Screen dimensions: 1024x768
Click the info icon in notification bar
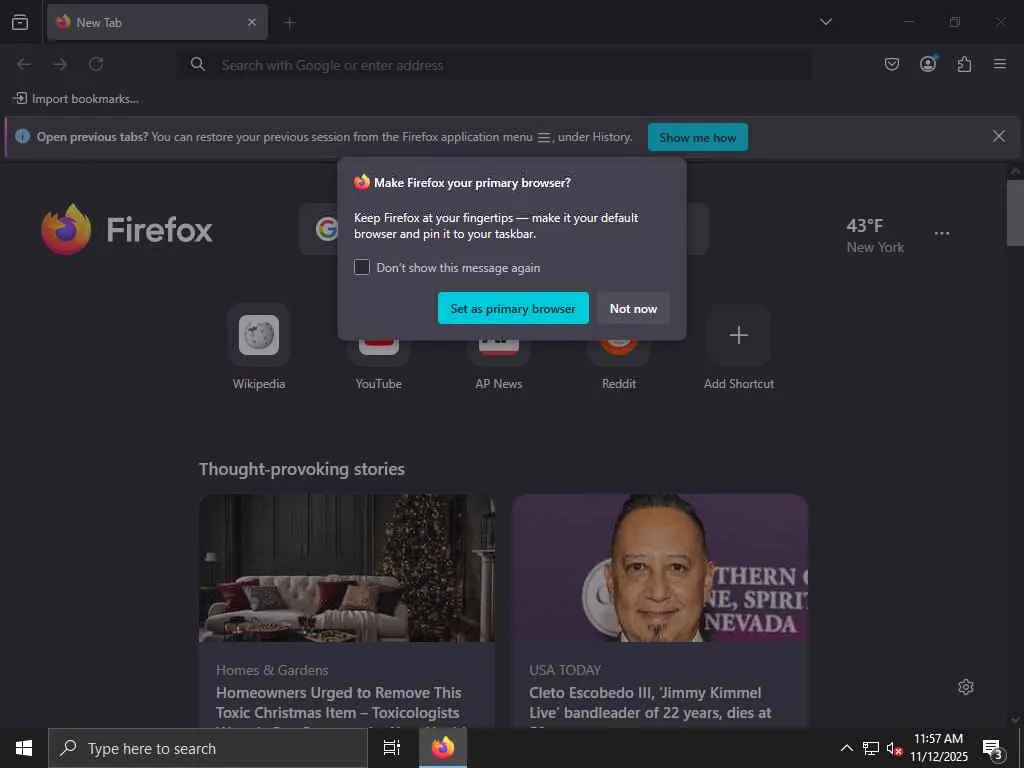[22, 136]
